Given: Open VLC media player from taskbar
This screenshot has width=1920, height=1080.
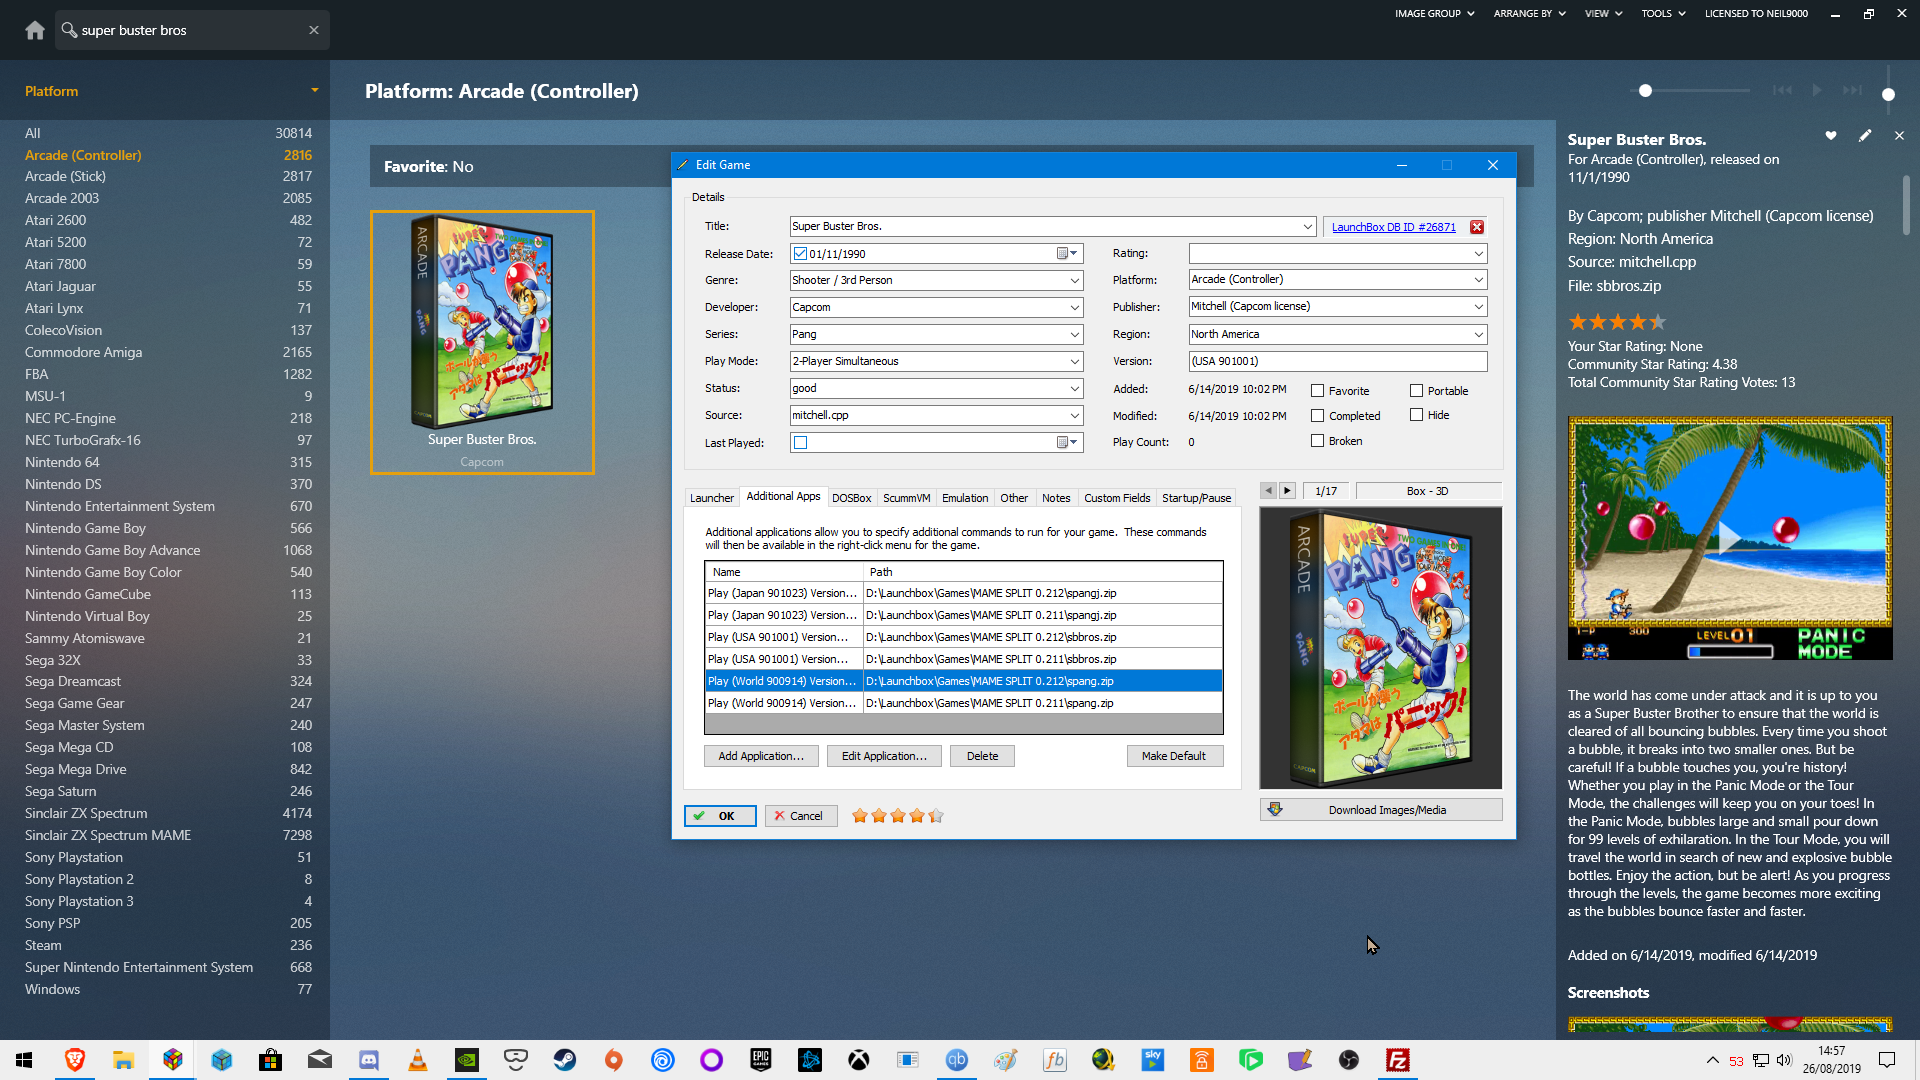Looking at the screenshot, I should coord(418,1060).
